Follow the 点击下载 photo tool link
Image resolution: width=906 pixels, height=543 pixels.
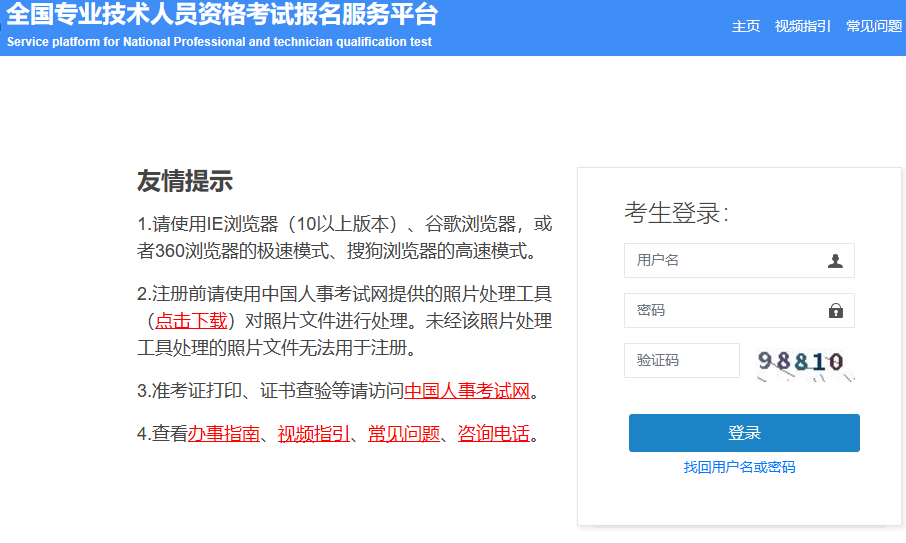tap(191, 321)
